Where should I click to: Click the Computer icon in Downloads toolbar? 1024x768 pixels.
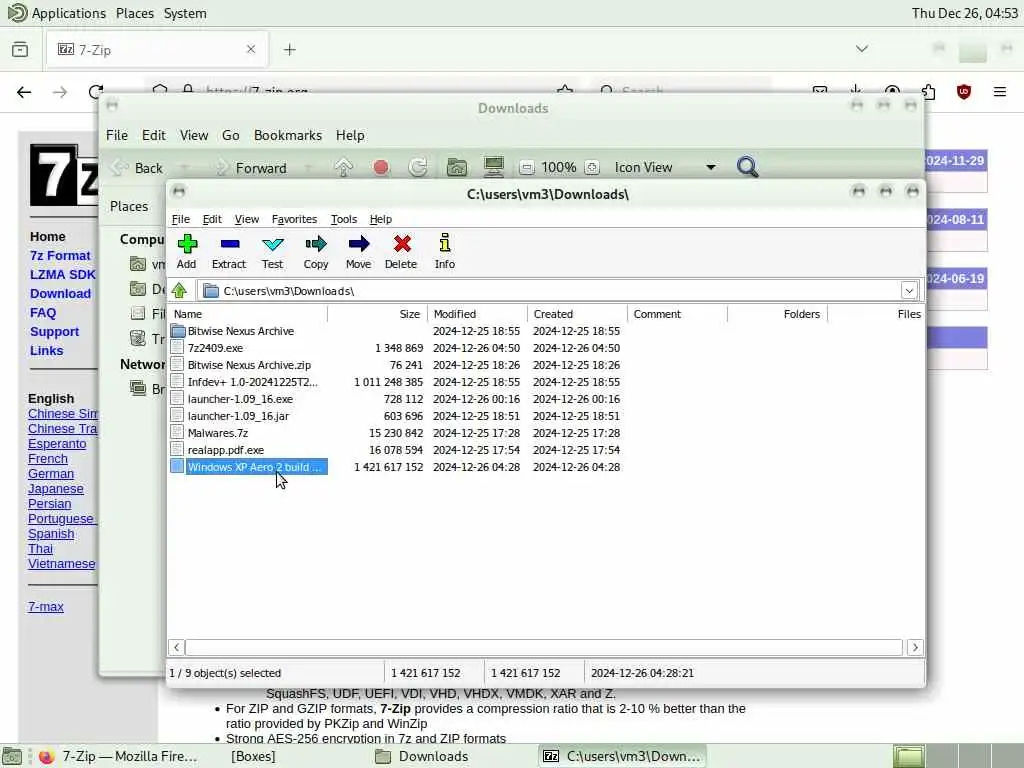point(494,167)
